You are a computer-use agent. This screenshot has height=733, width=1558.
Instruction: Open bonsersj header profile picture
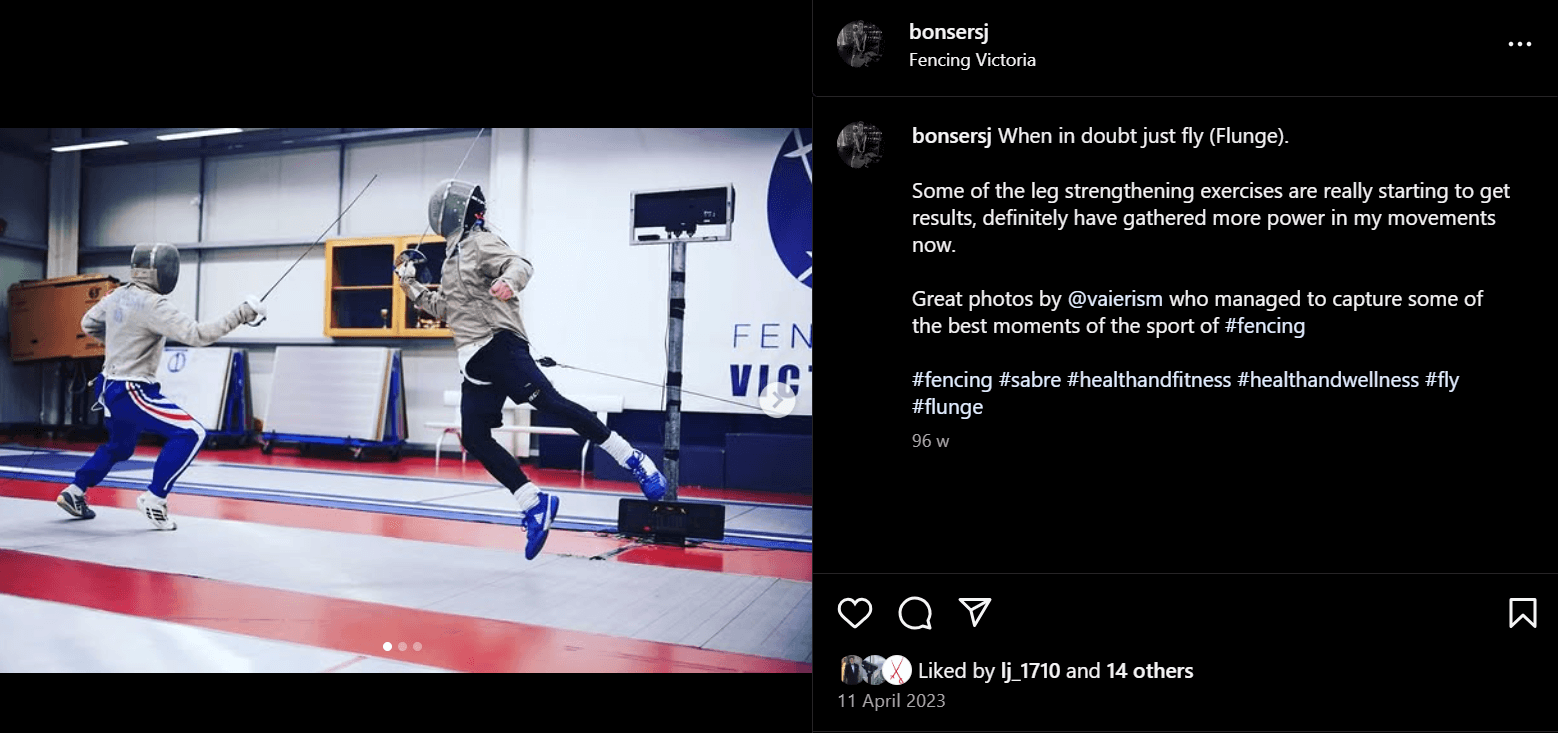click(x=860, y=44)
